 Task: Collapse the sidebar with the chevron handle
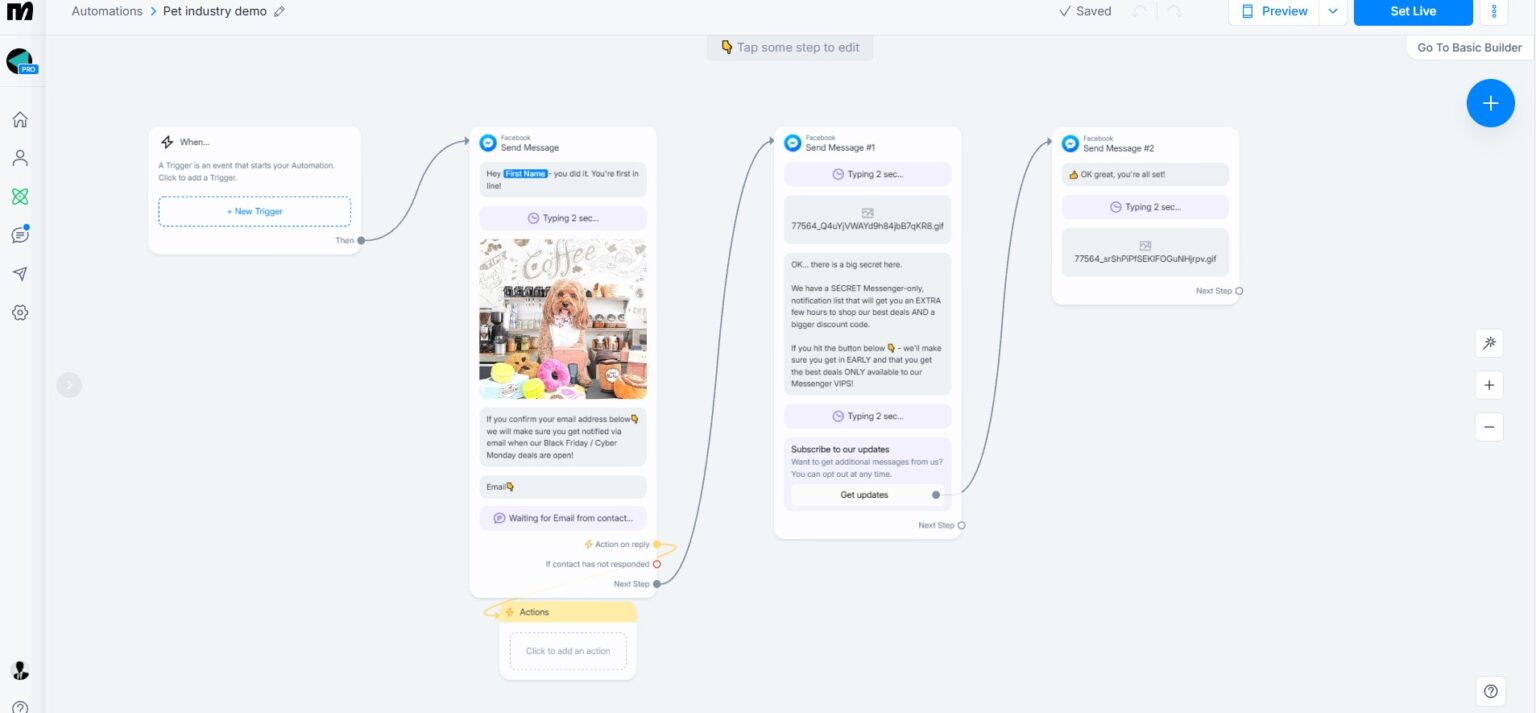click(69, 384)
